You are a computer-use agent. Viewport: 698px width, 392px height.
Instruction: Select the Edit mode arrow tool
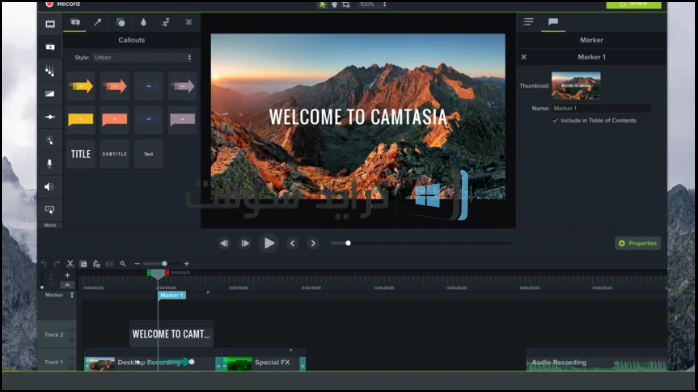click(322, 4)
